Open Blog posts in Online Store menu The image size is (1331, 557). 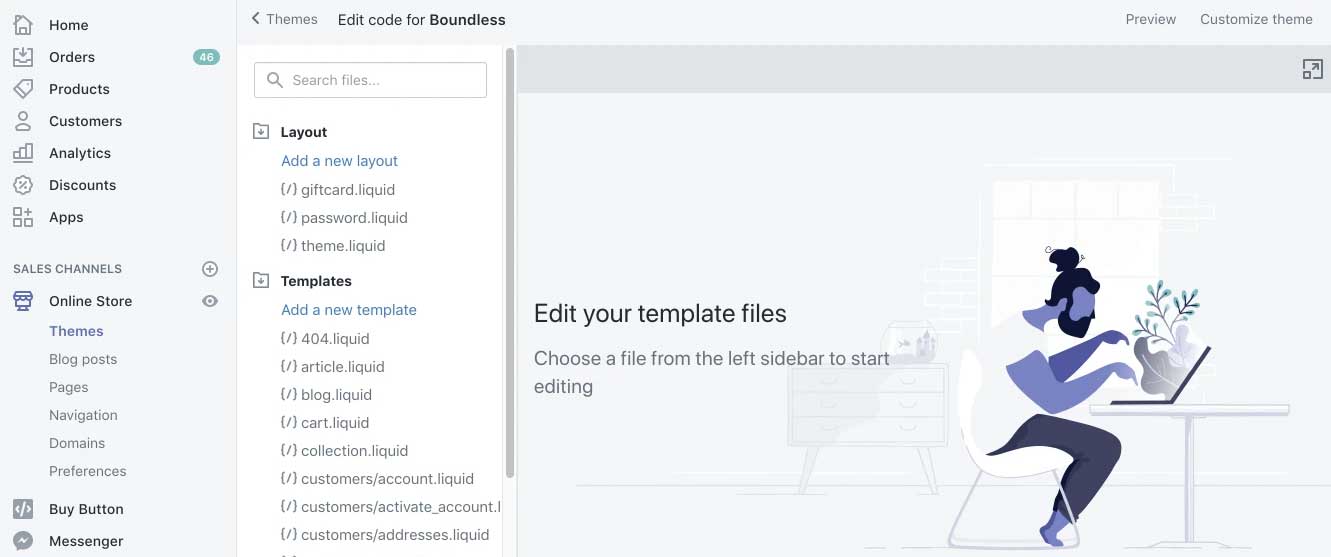point(83,359)
